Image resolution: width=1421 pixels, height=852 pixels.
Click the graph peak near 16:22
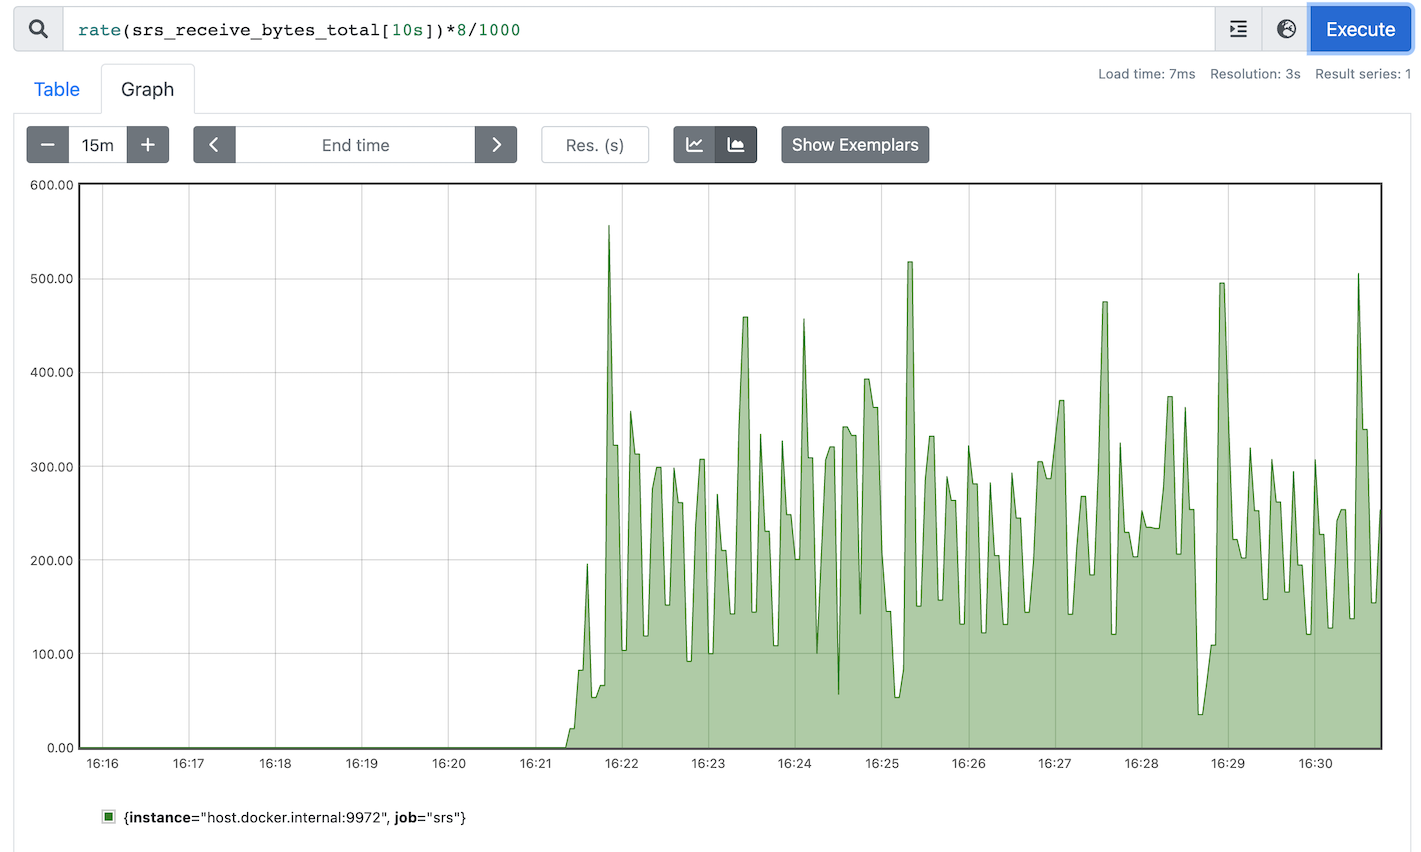click(609, 228)
